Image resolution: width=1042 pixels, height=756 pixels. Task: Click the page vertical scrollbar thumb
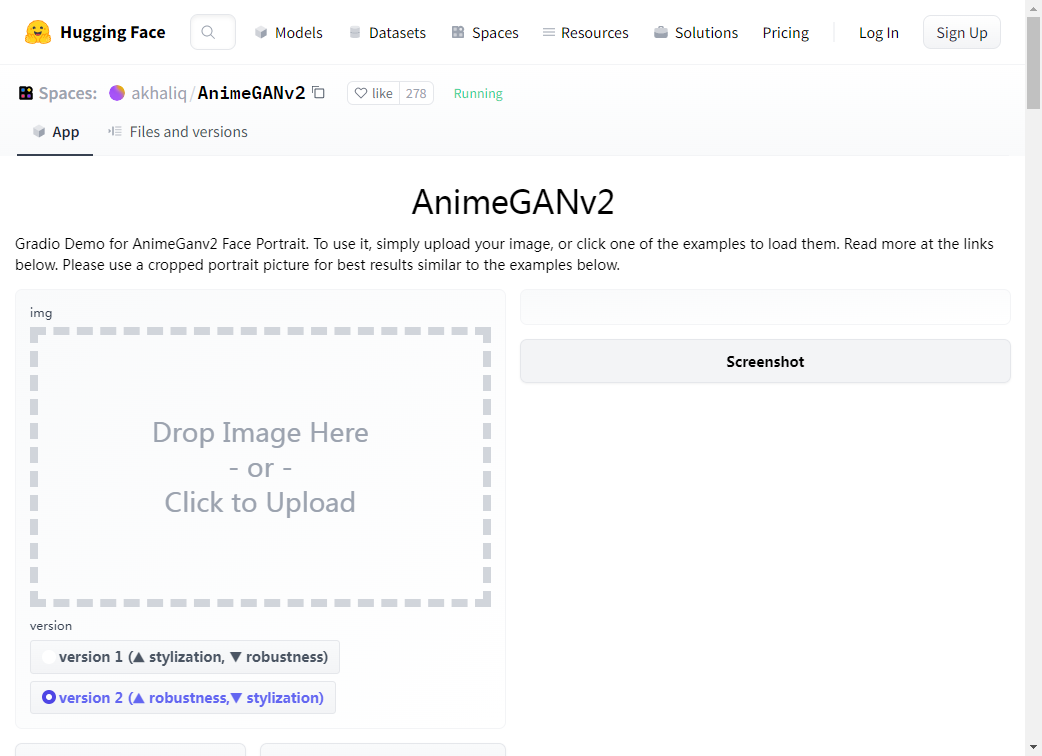[1033, 63]
